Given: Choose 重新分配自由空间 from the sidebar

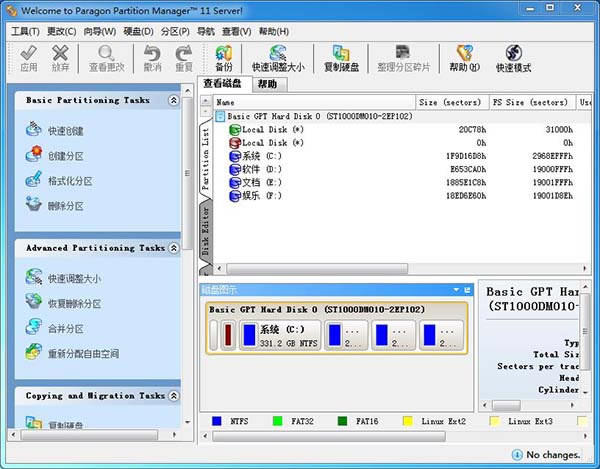Looking at the screenshot, I should 82,354.
